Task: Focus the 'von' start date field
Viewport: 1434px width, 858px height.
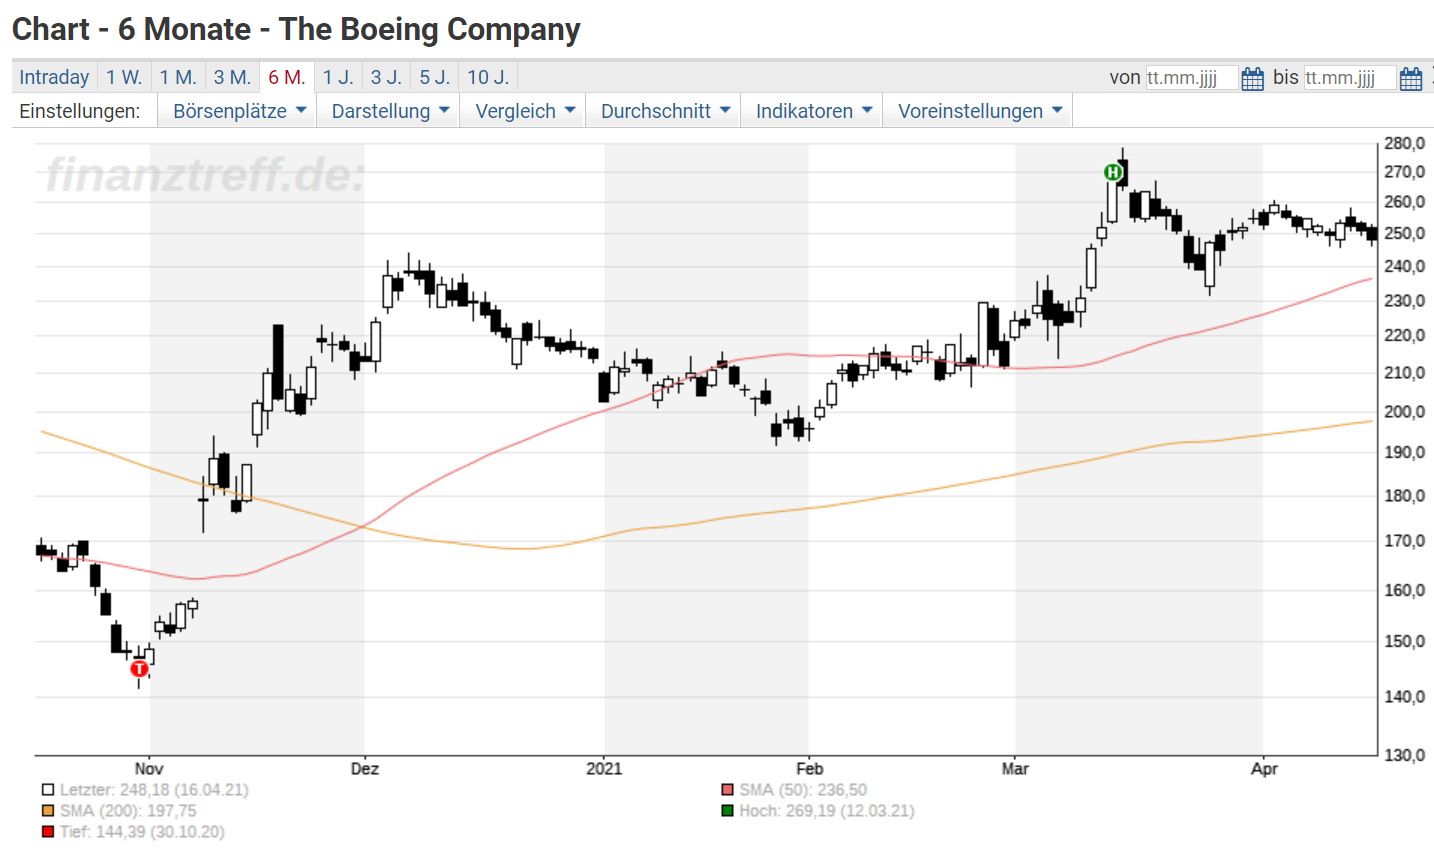Action: click(1191, 78)
